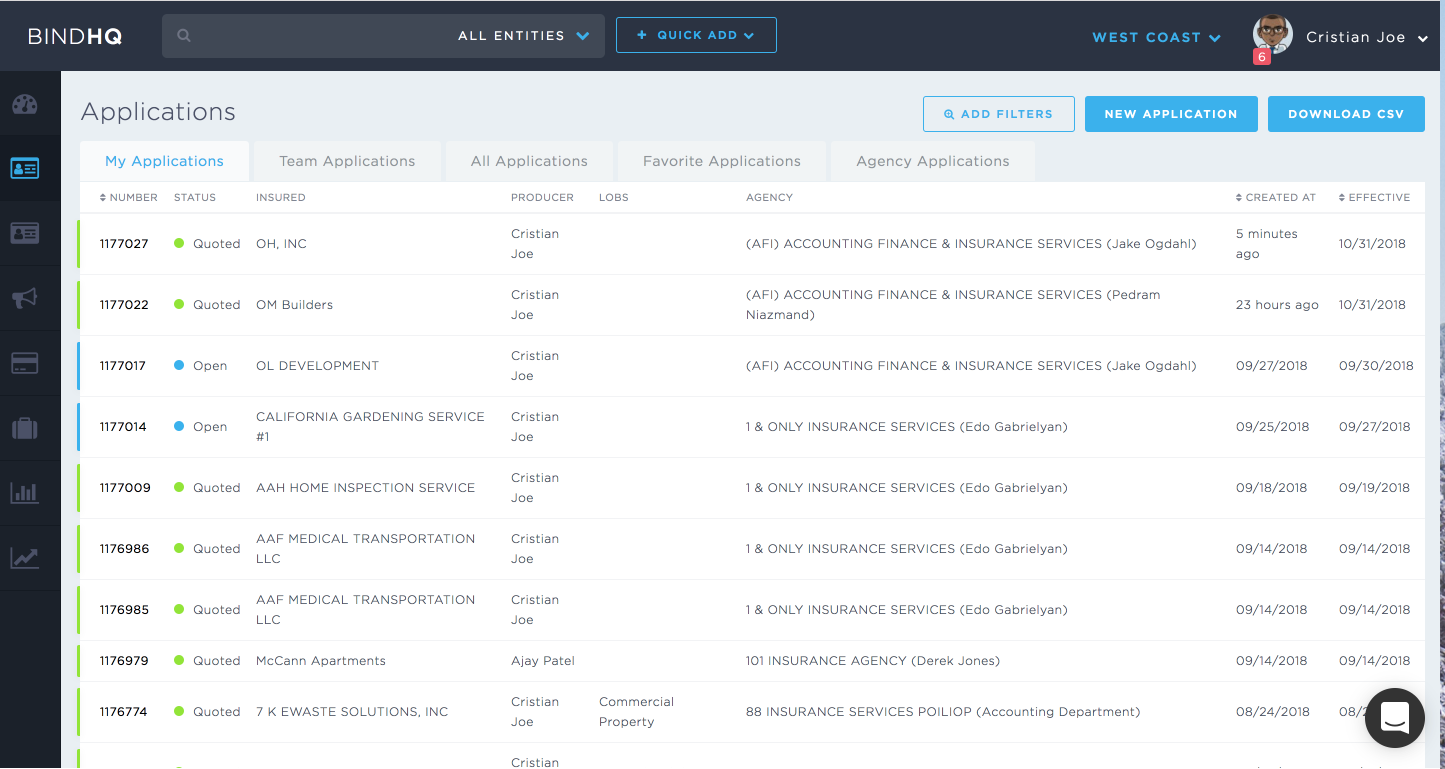
Task: Open the megaphone icon in sidebar
Action: click(25, 298)
